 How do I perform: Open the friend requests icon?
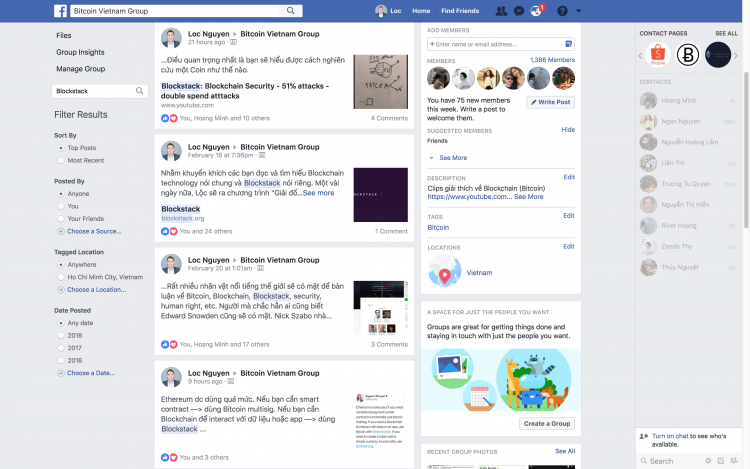pos(501,11)
